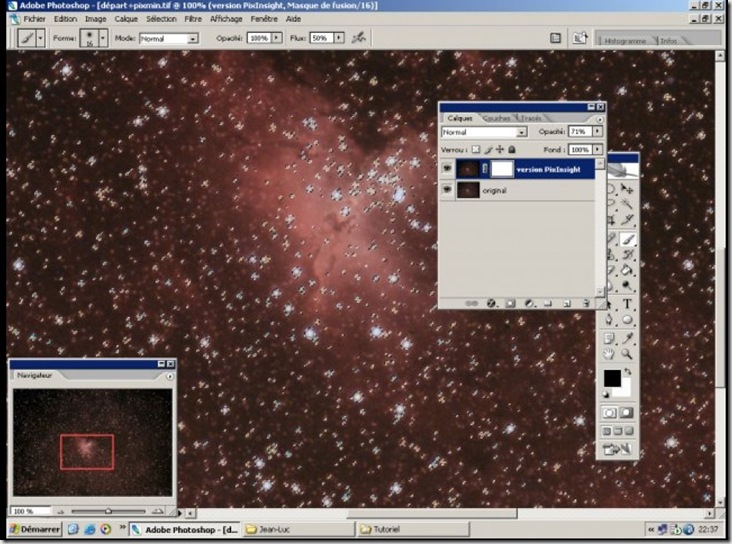
Task: Enable airbrush mode in options bar
Action: 359,38
